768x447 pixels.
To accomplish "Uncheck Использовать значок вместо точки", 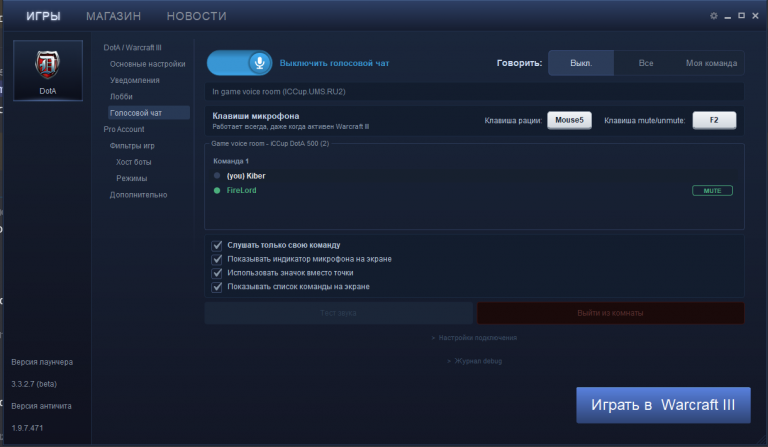I will 217,273.
